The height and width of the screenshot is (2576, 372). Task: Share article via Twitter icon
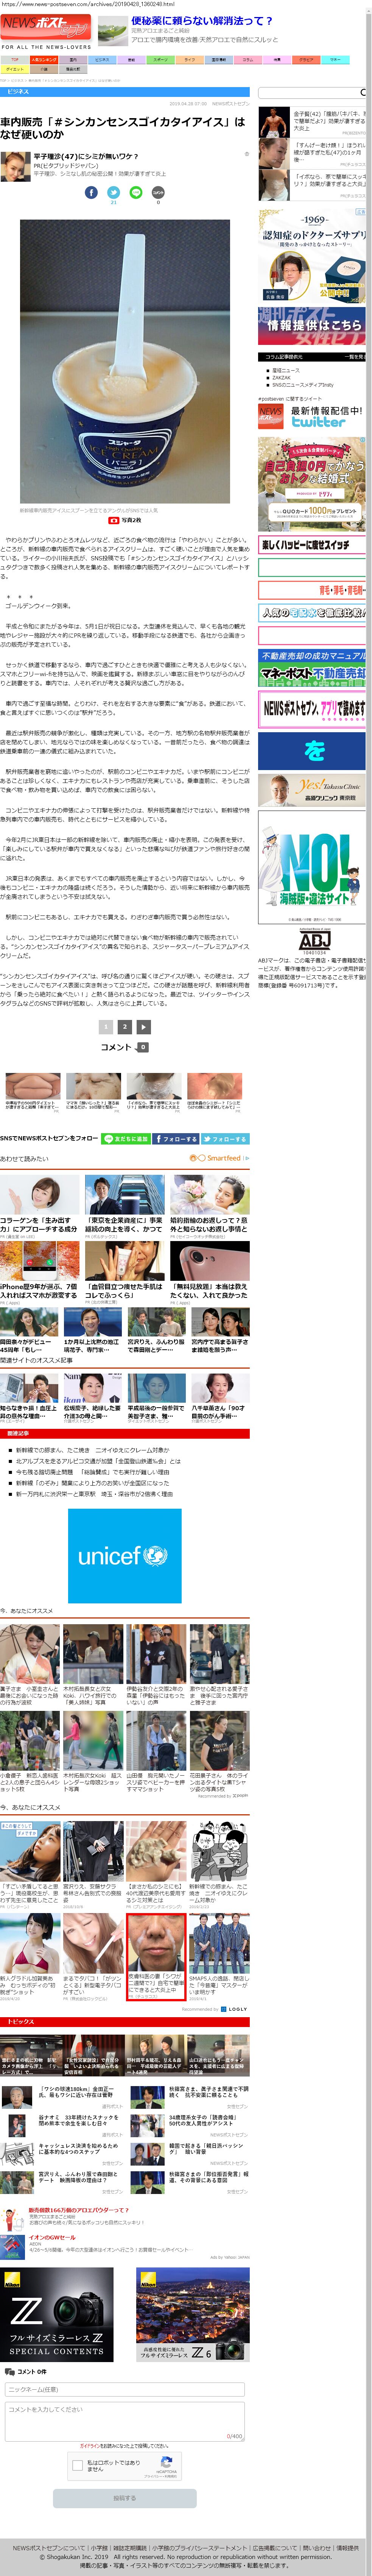point(113,192)
